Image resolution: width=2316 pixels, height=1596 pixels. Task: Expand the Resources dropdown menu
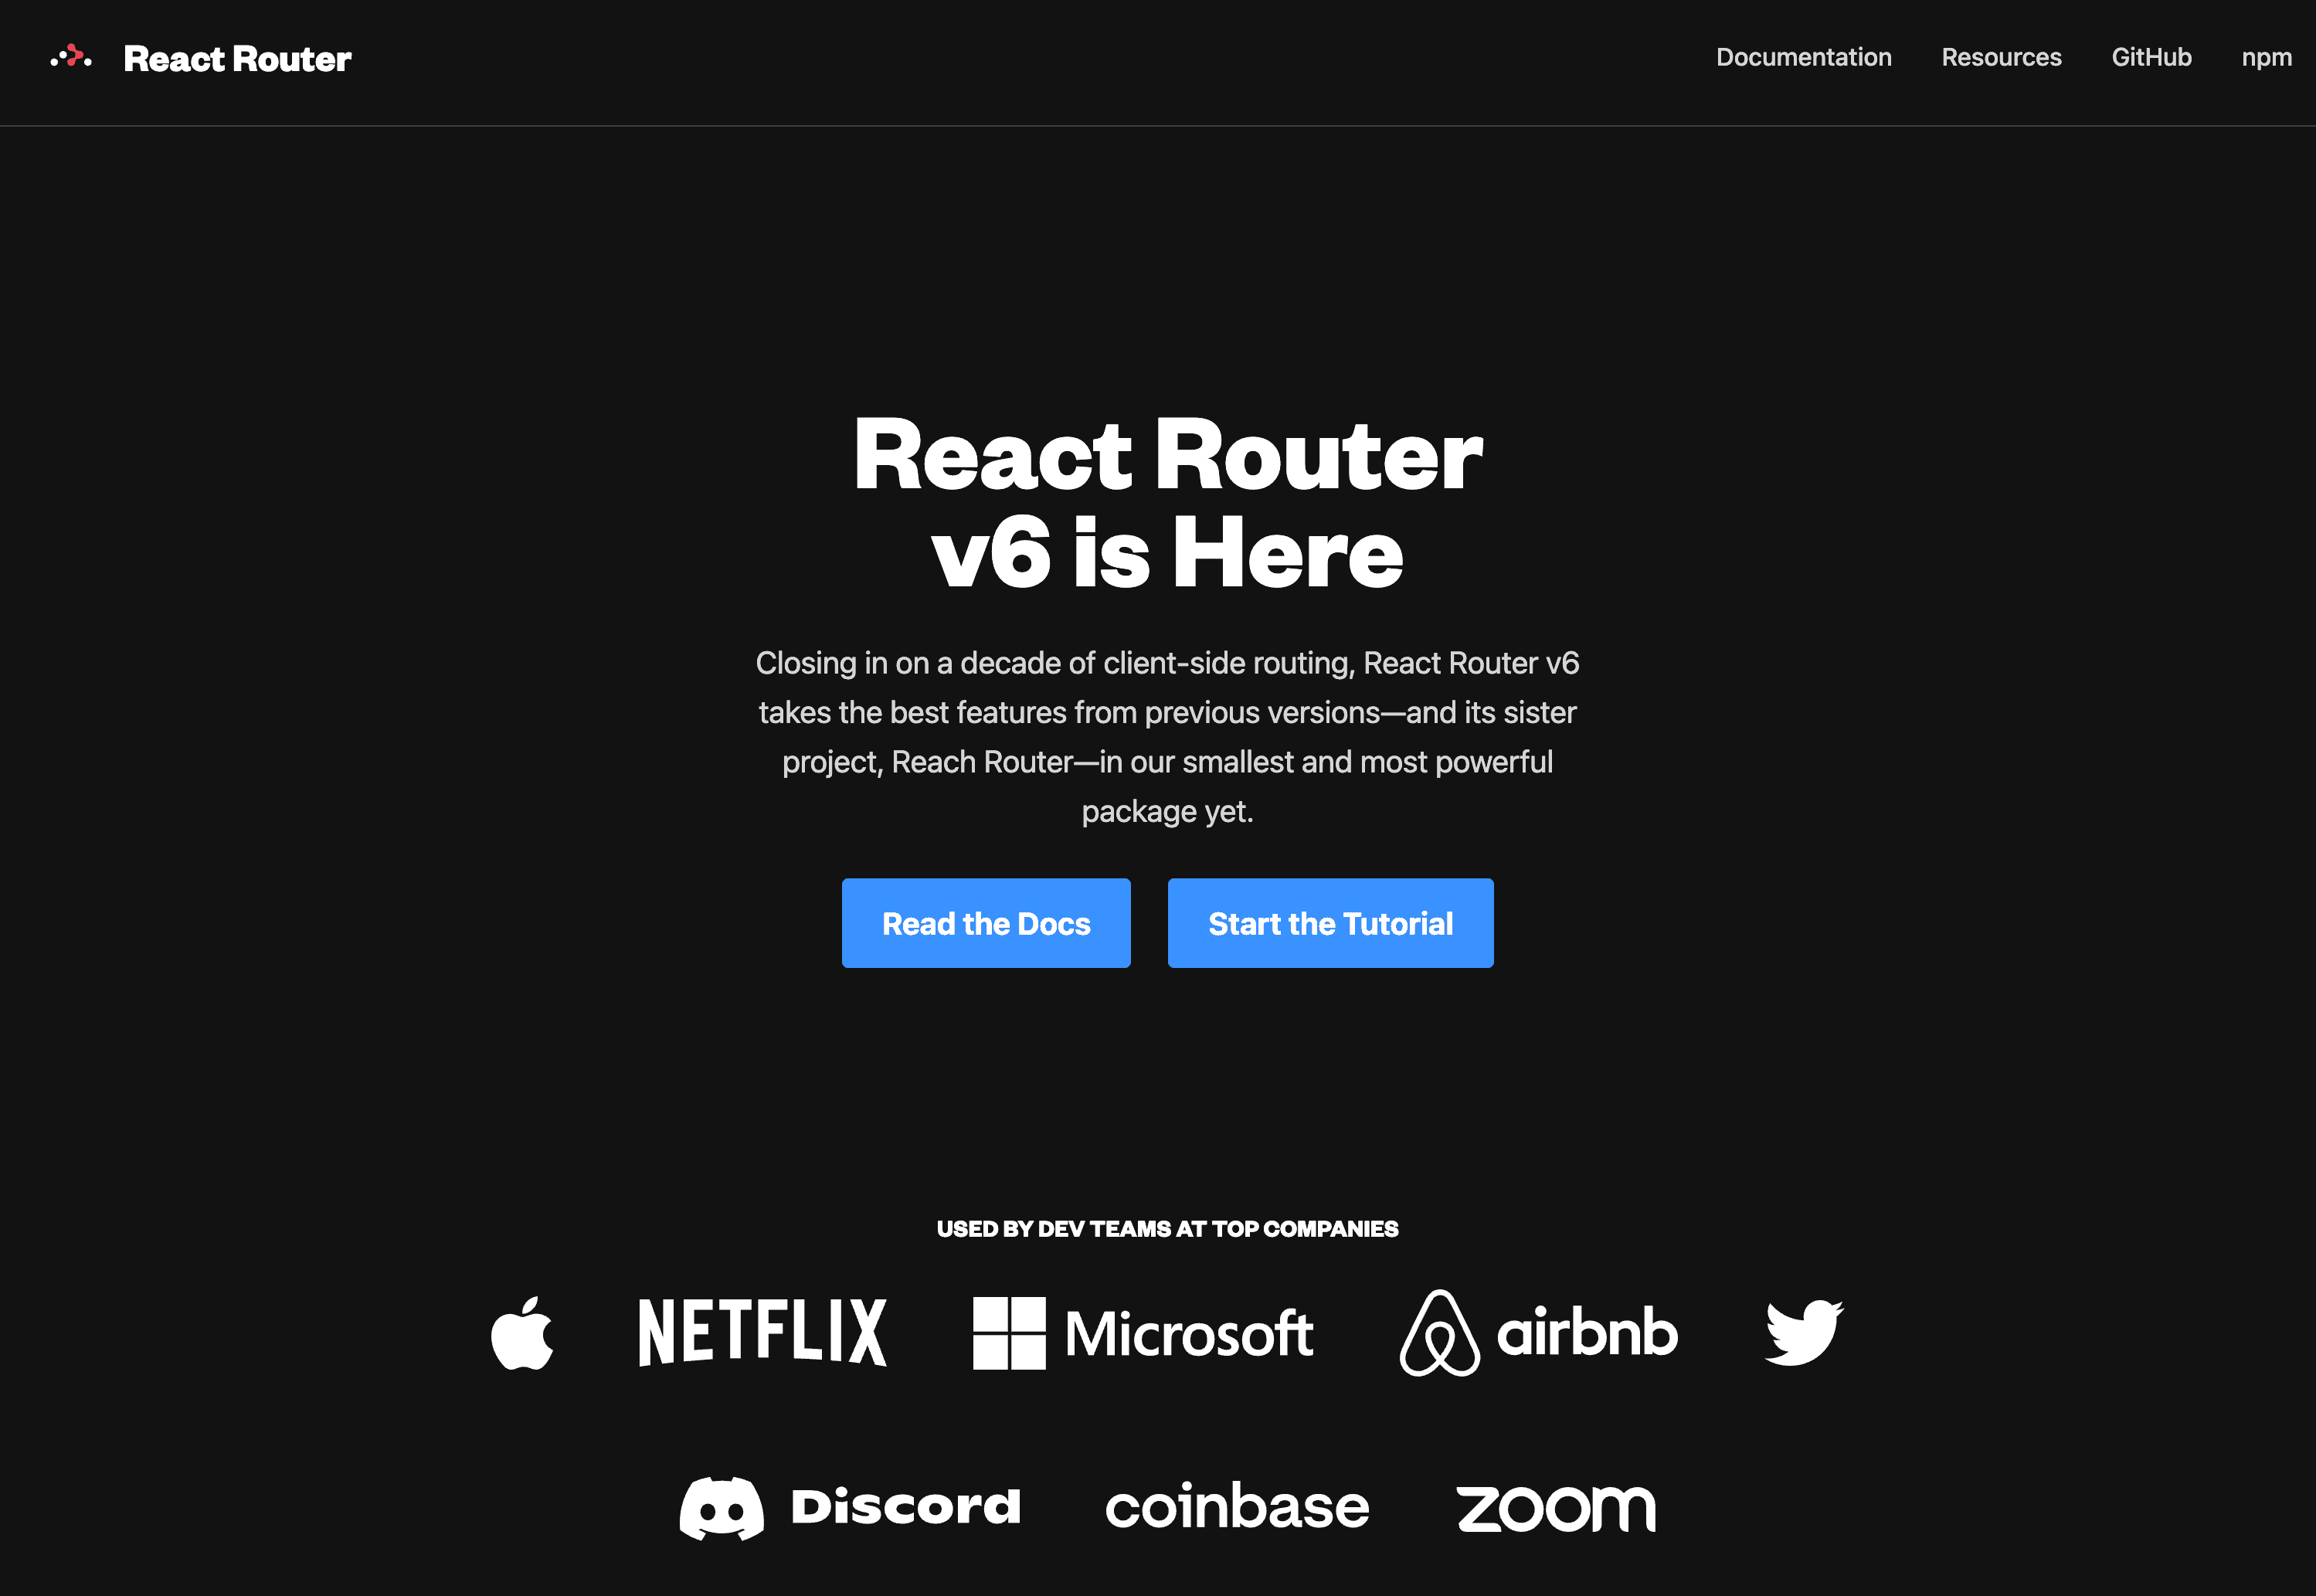pos(2001,58)
